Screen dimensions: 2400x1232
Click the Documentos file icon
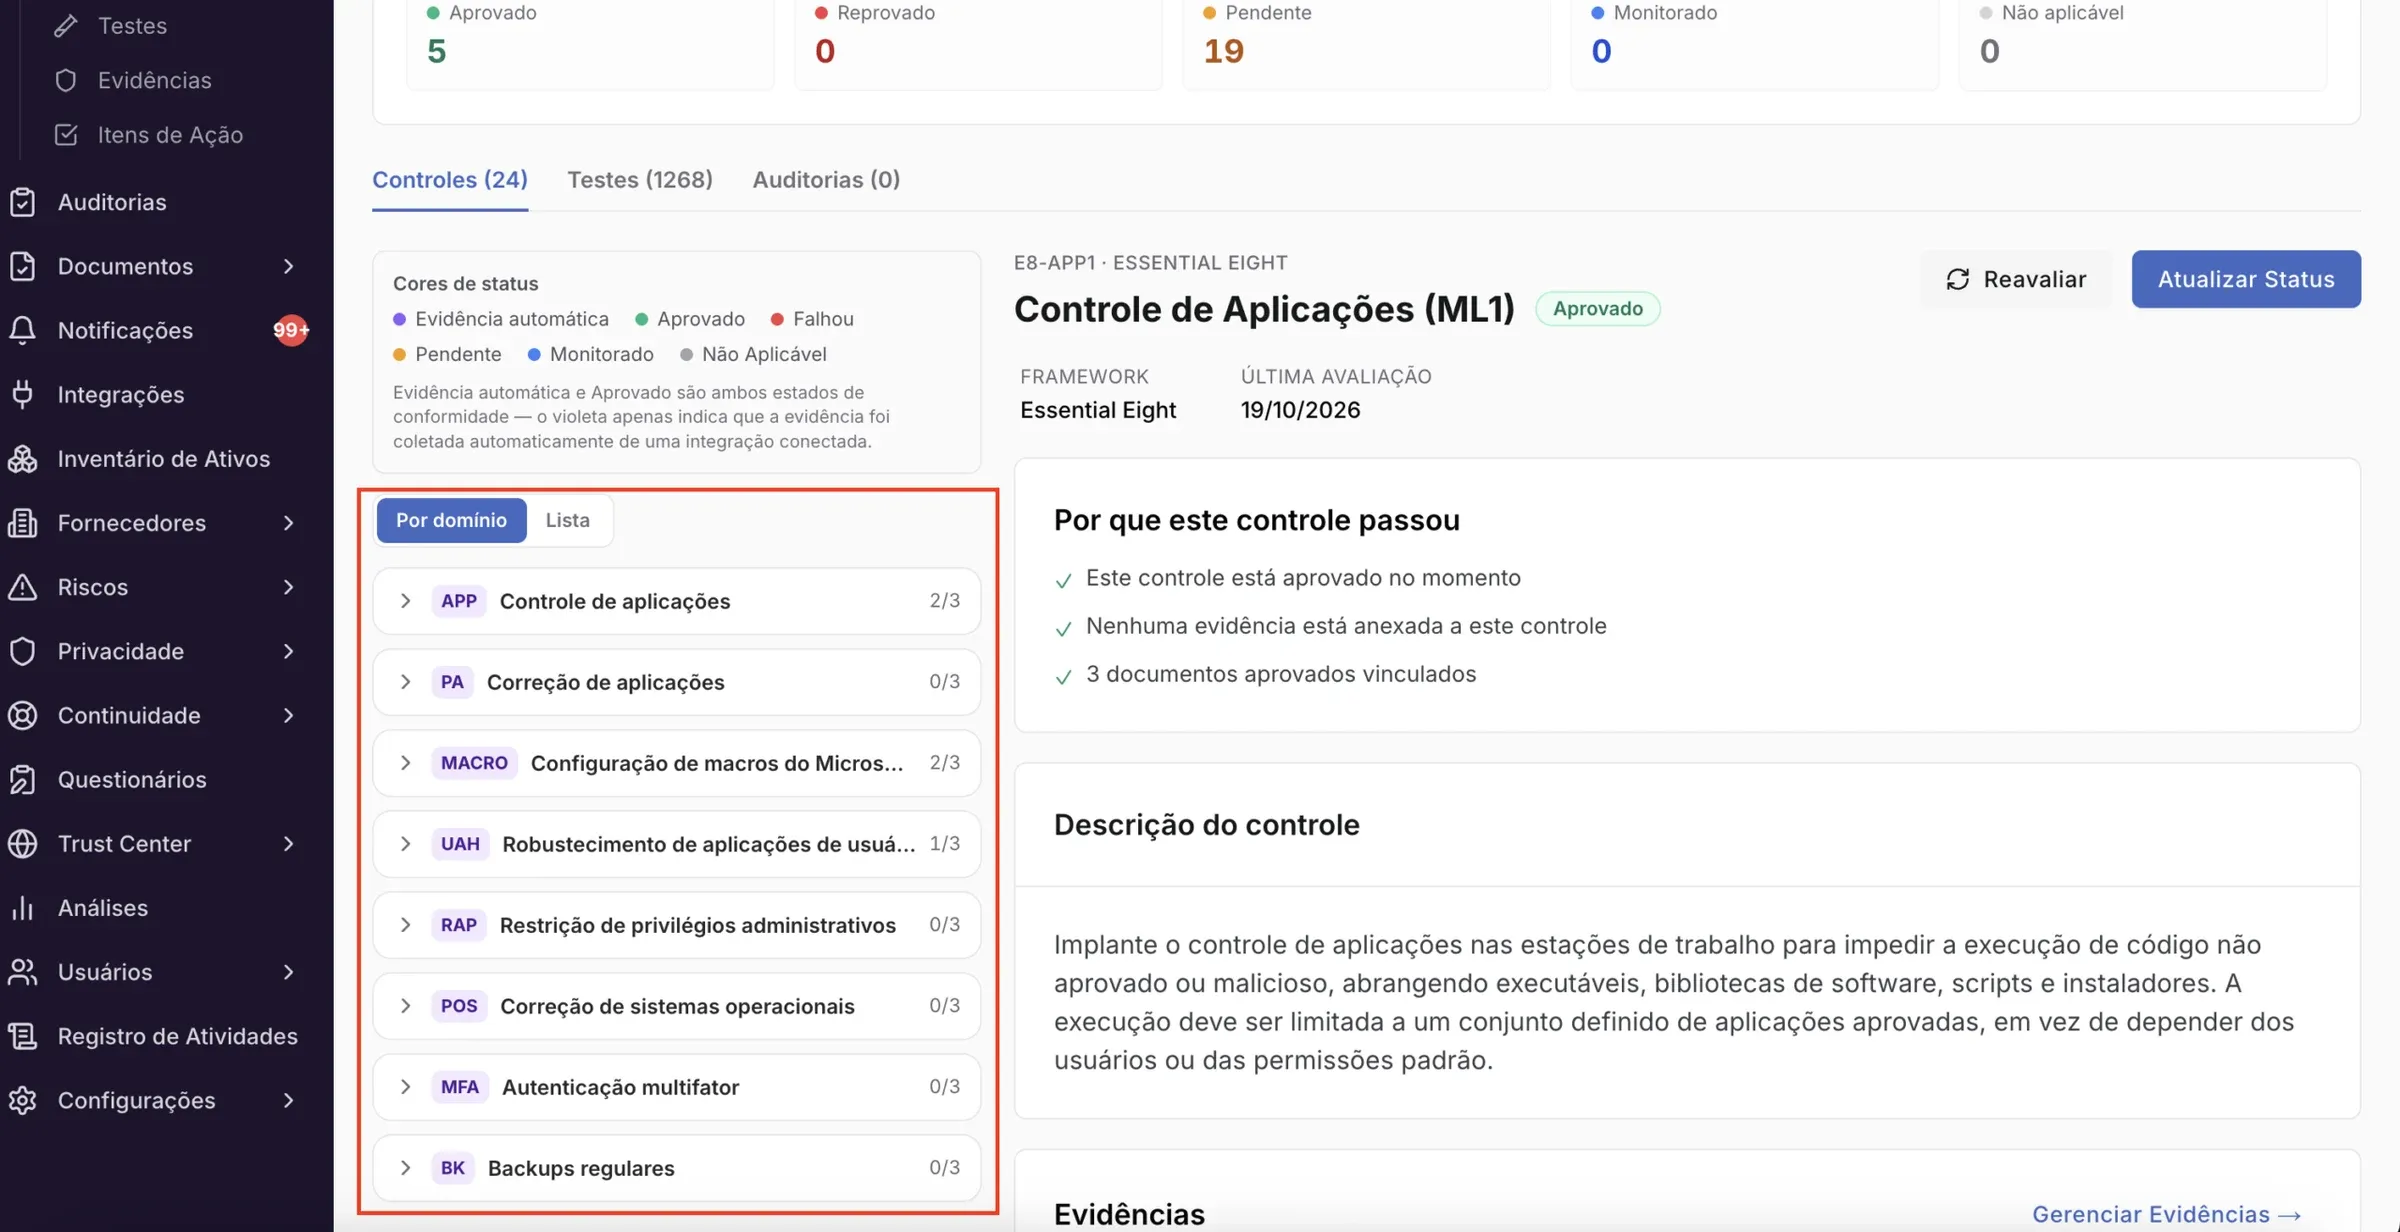coord(22,266)
